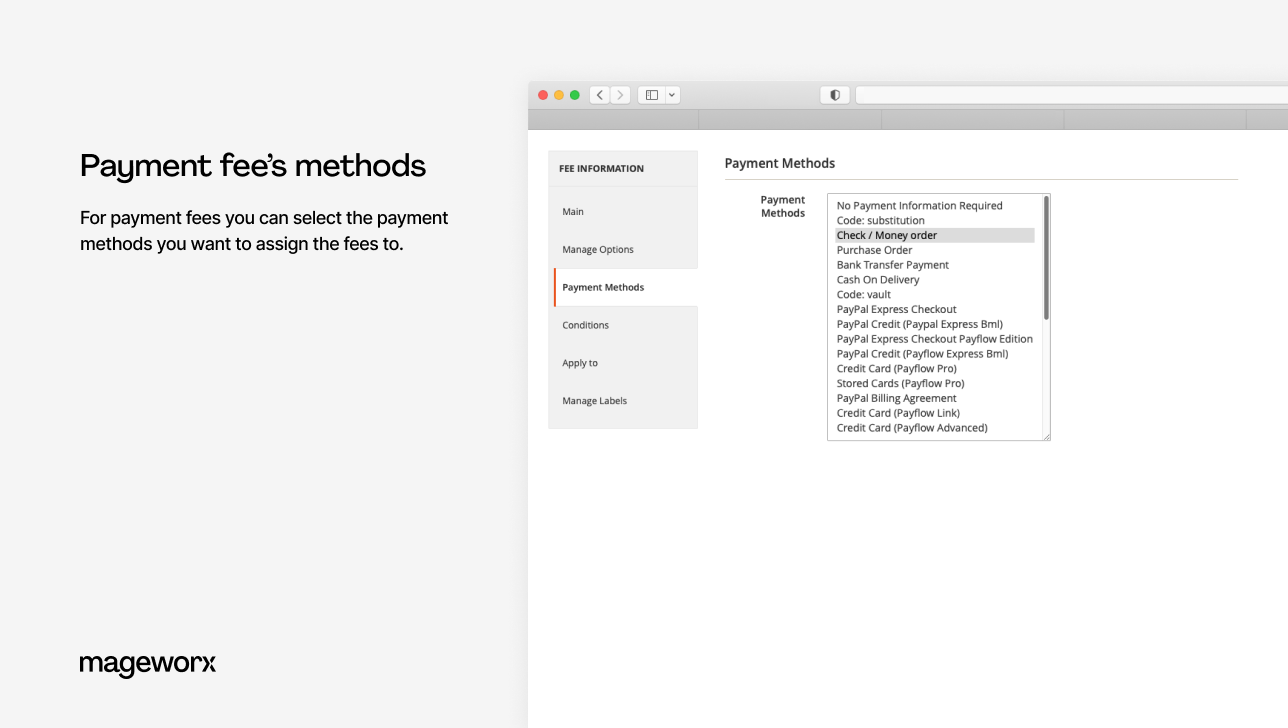This screenshot has height=728, width=1288.
Task: Click the FEE INFORMATION panel header
Action: [601, 168]
